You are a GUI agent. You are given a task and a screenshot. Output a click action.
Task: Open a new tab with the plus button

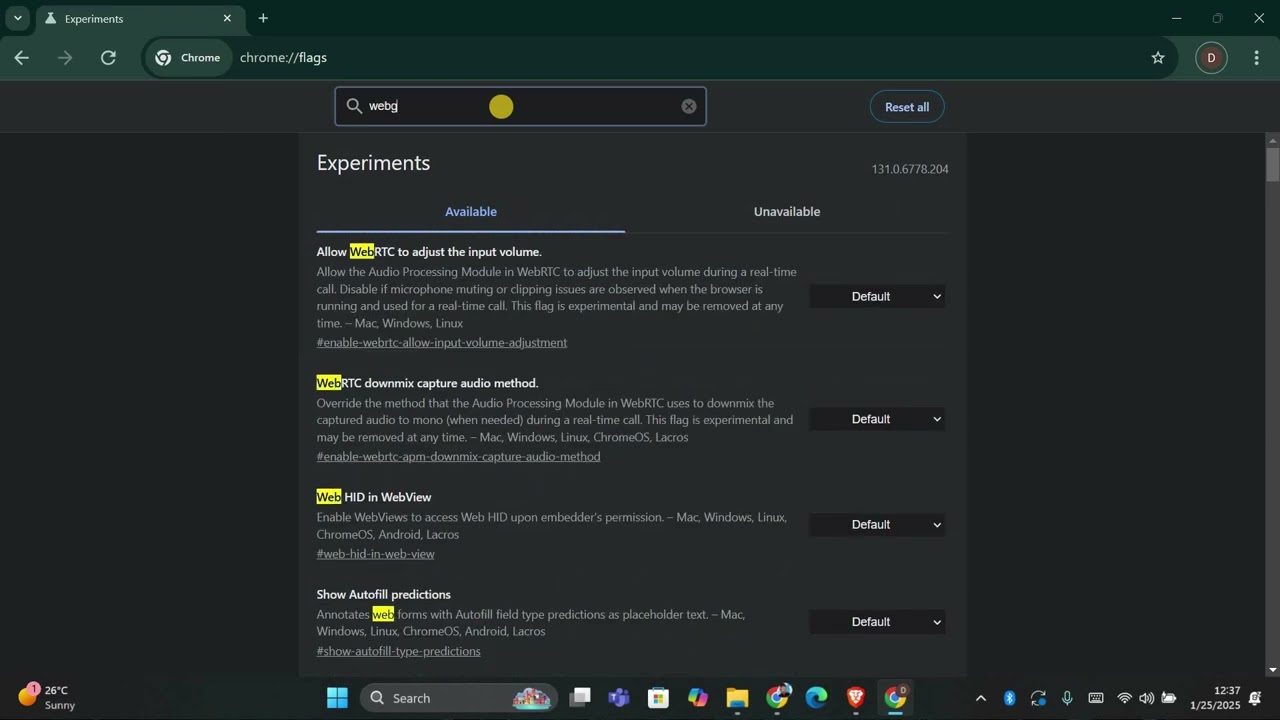click(x=263, y=18)
